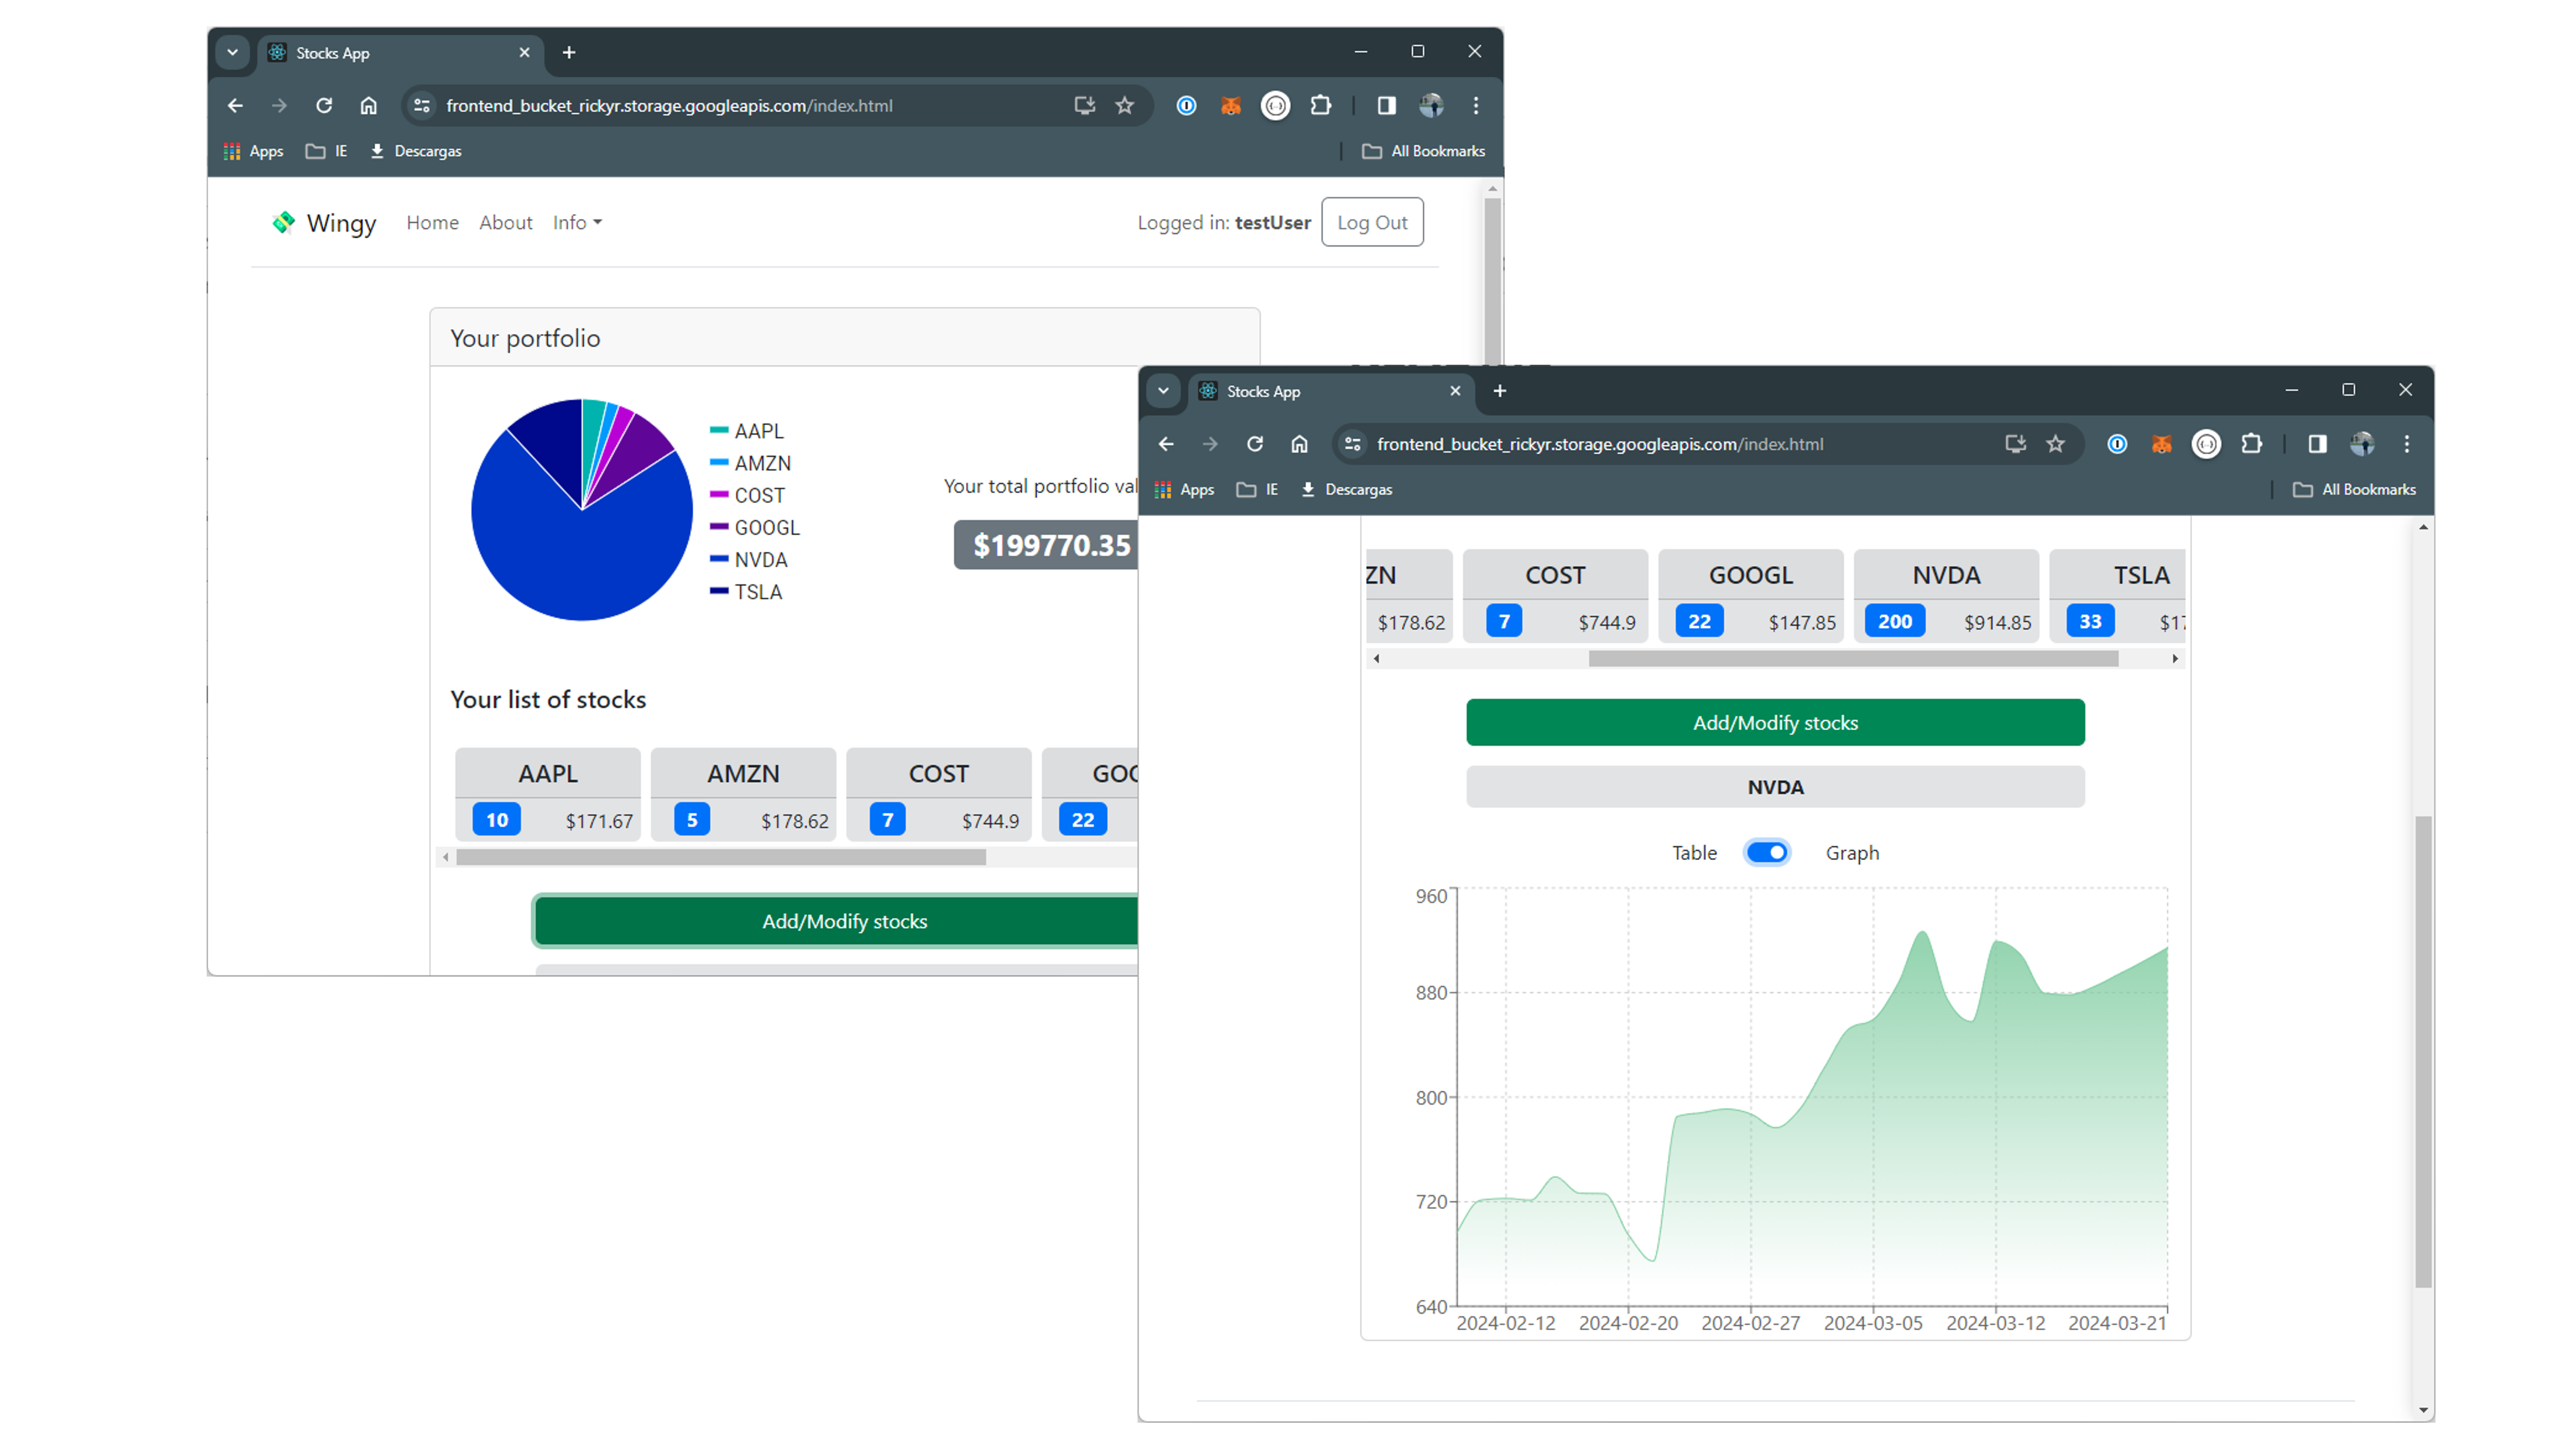Select the TSLA stock card in the front window

(x=2118, y=596)
